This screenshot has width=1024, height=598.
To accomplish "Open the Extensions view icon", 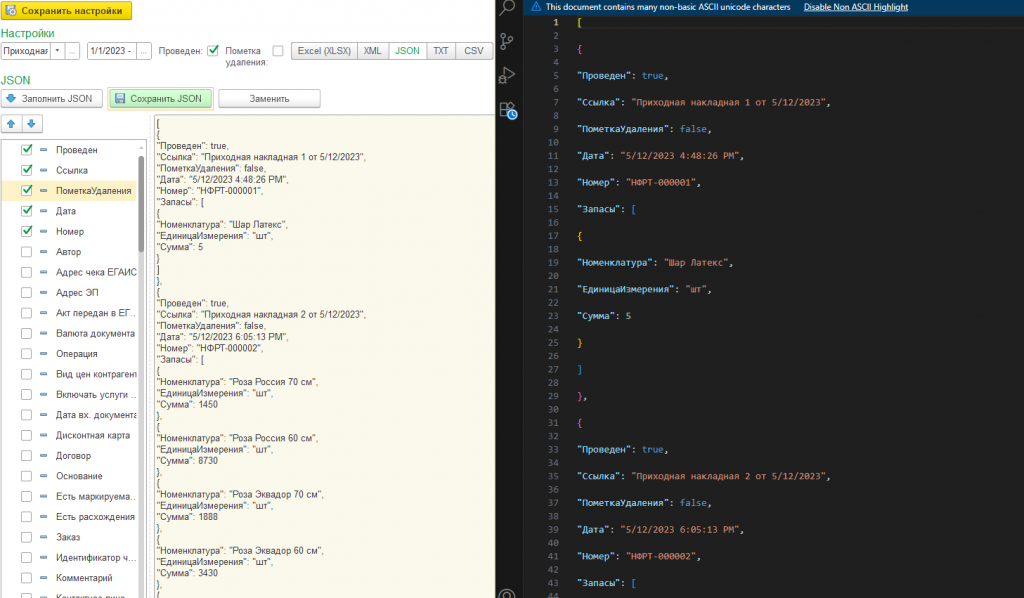I will [508, 110].
